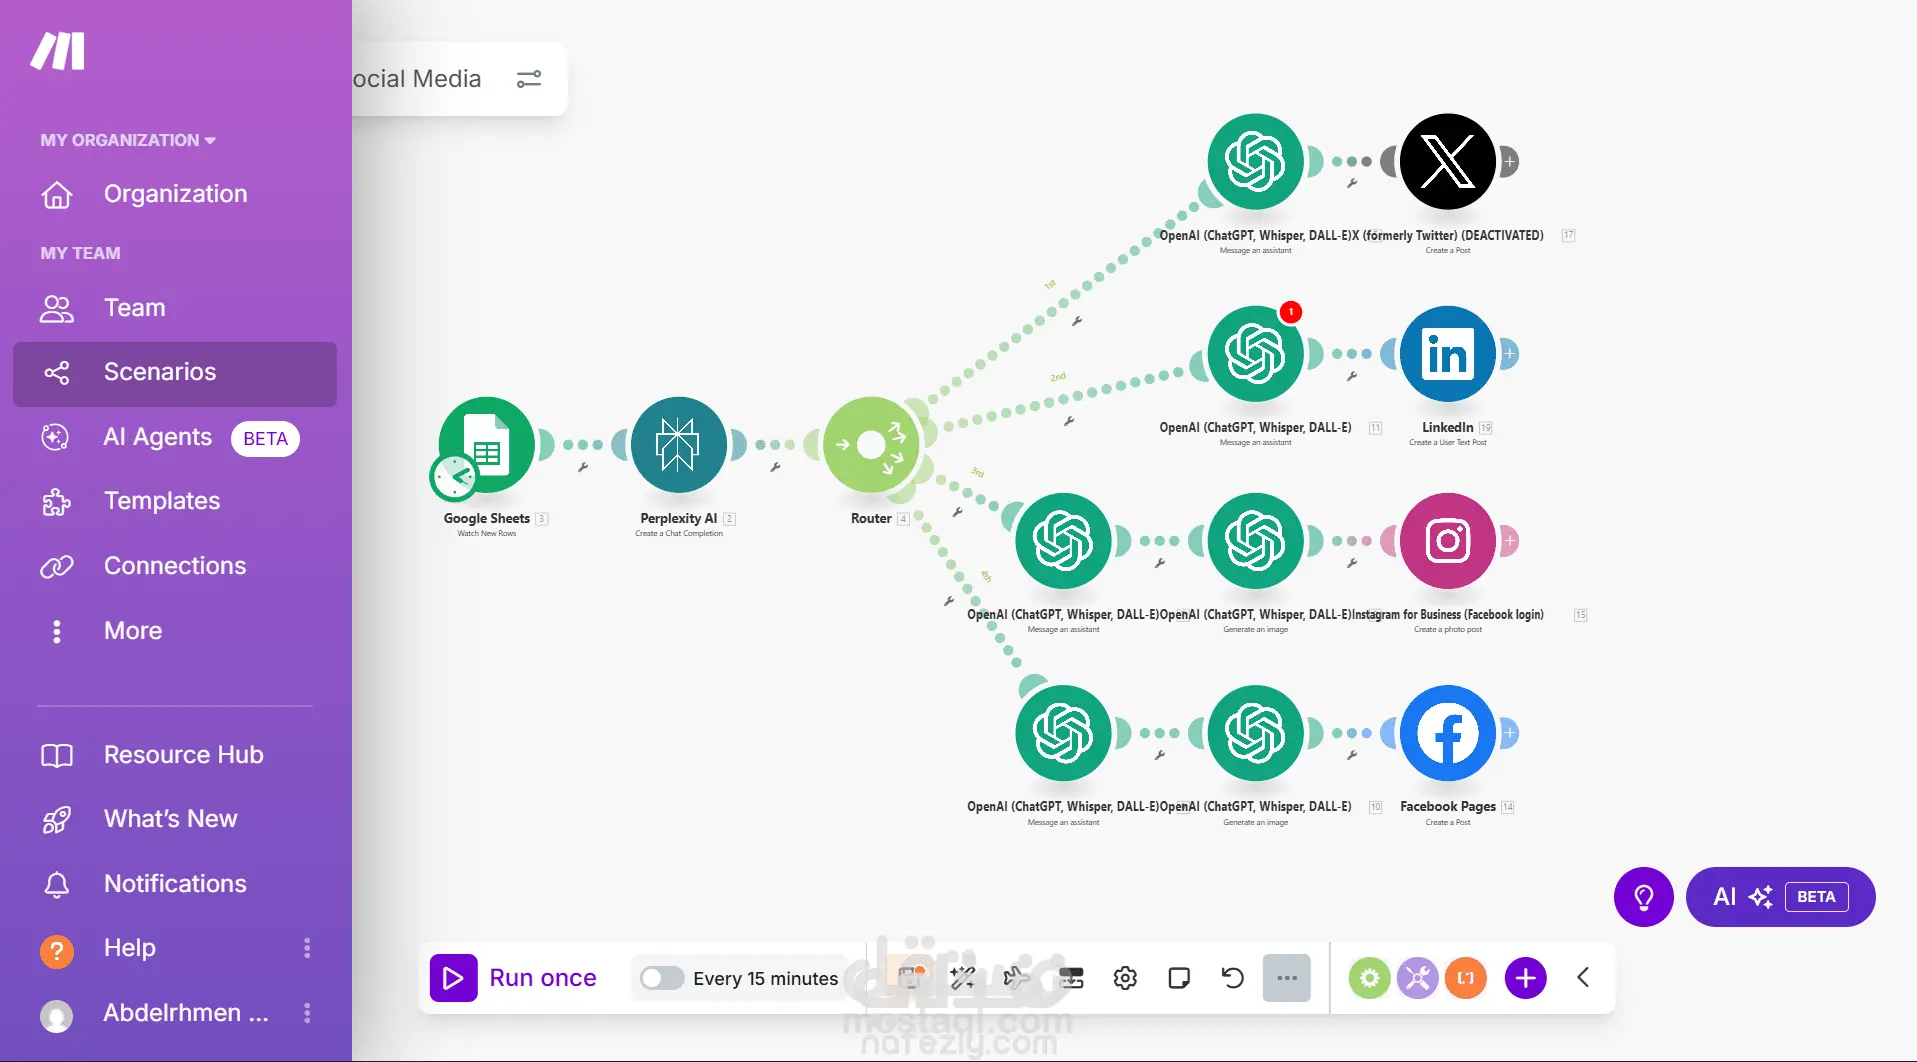Screen dimensions: 1917x1062
Task: Open AI Agents beta section
Action: pos(175,437)
